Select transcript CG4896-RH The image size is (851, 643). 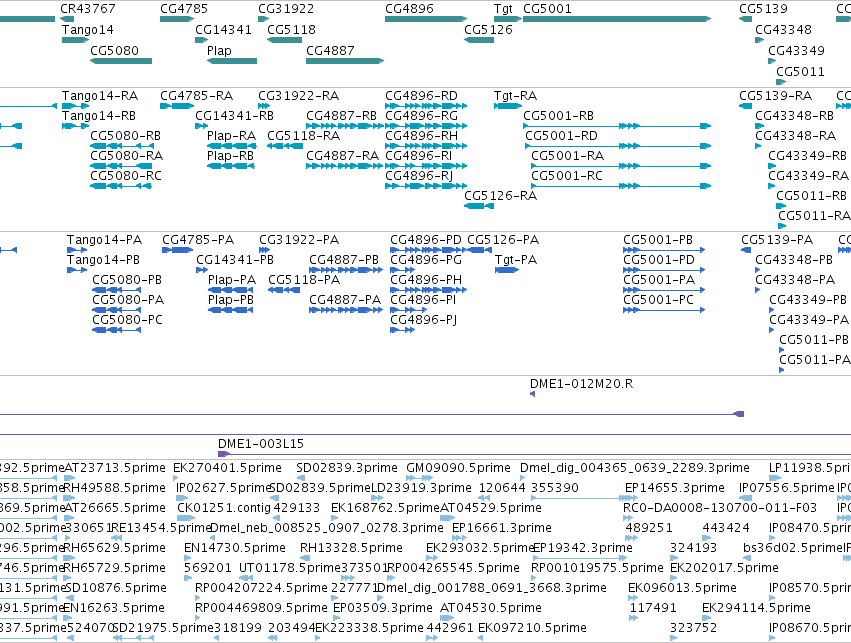(422, 136)
